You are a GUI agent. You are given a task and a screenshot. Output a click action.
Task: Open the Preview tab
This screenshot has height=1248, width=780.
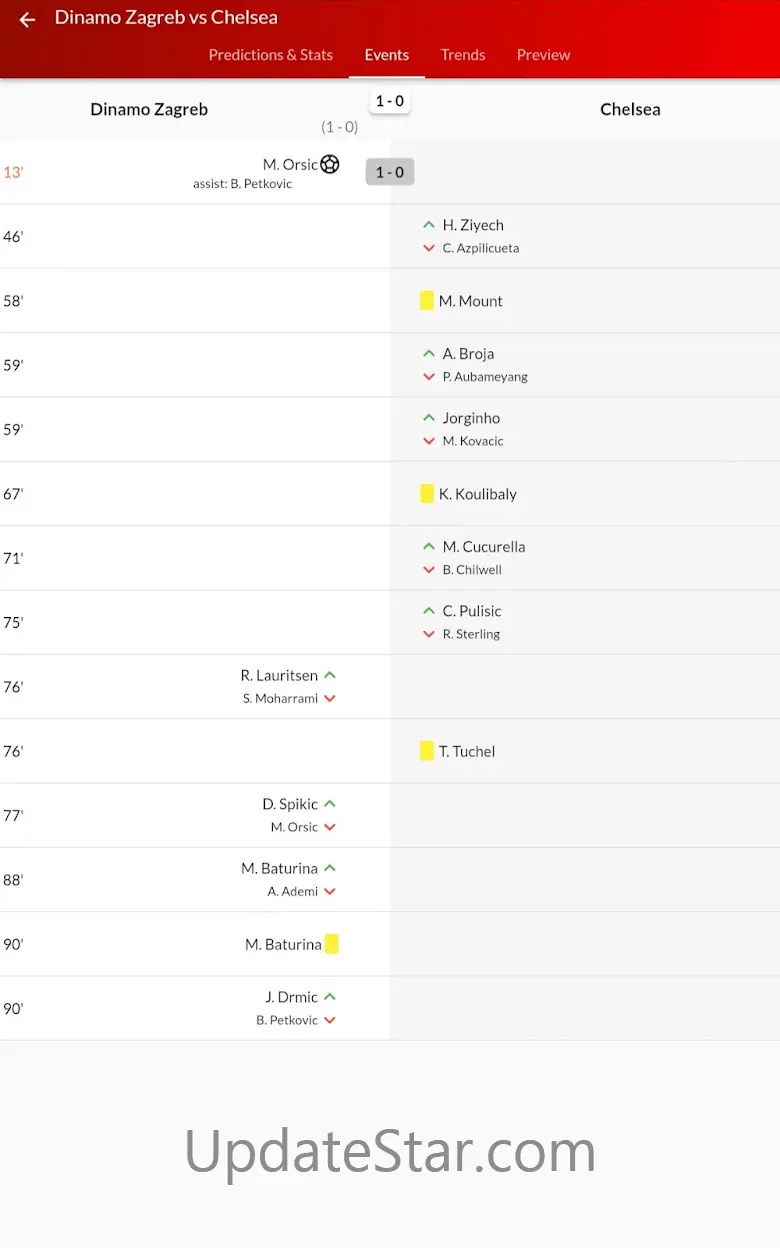[544, 55]
